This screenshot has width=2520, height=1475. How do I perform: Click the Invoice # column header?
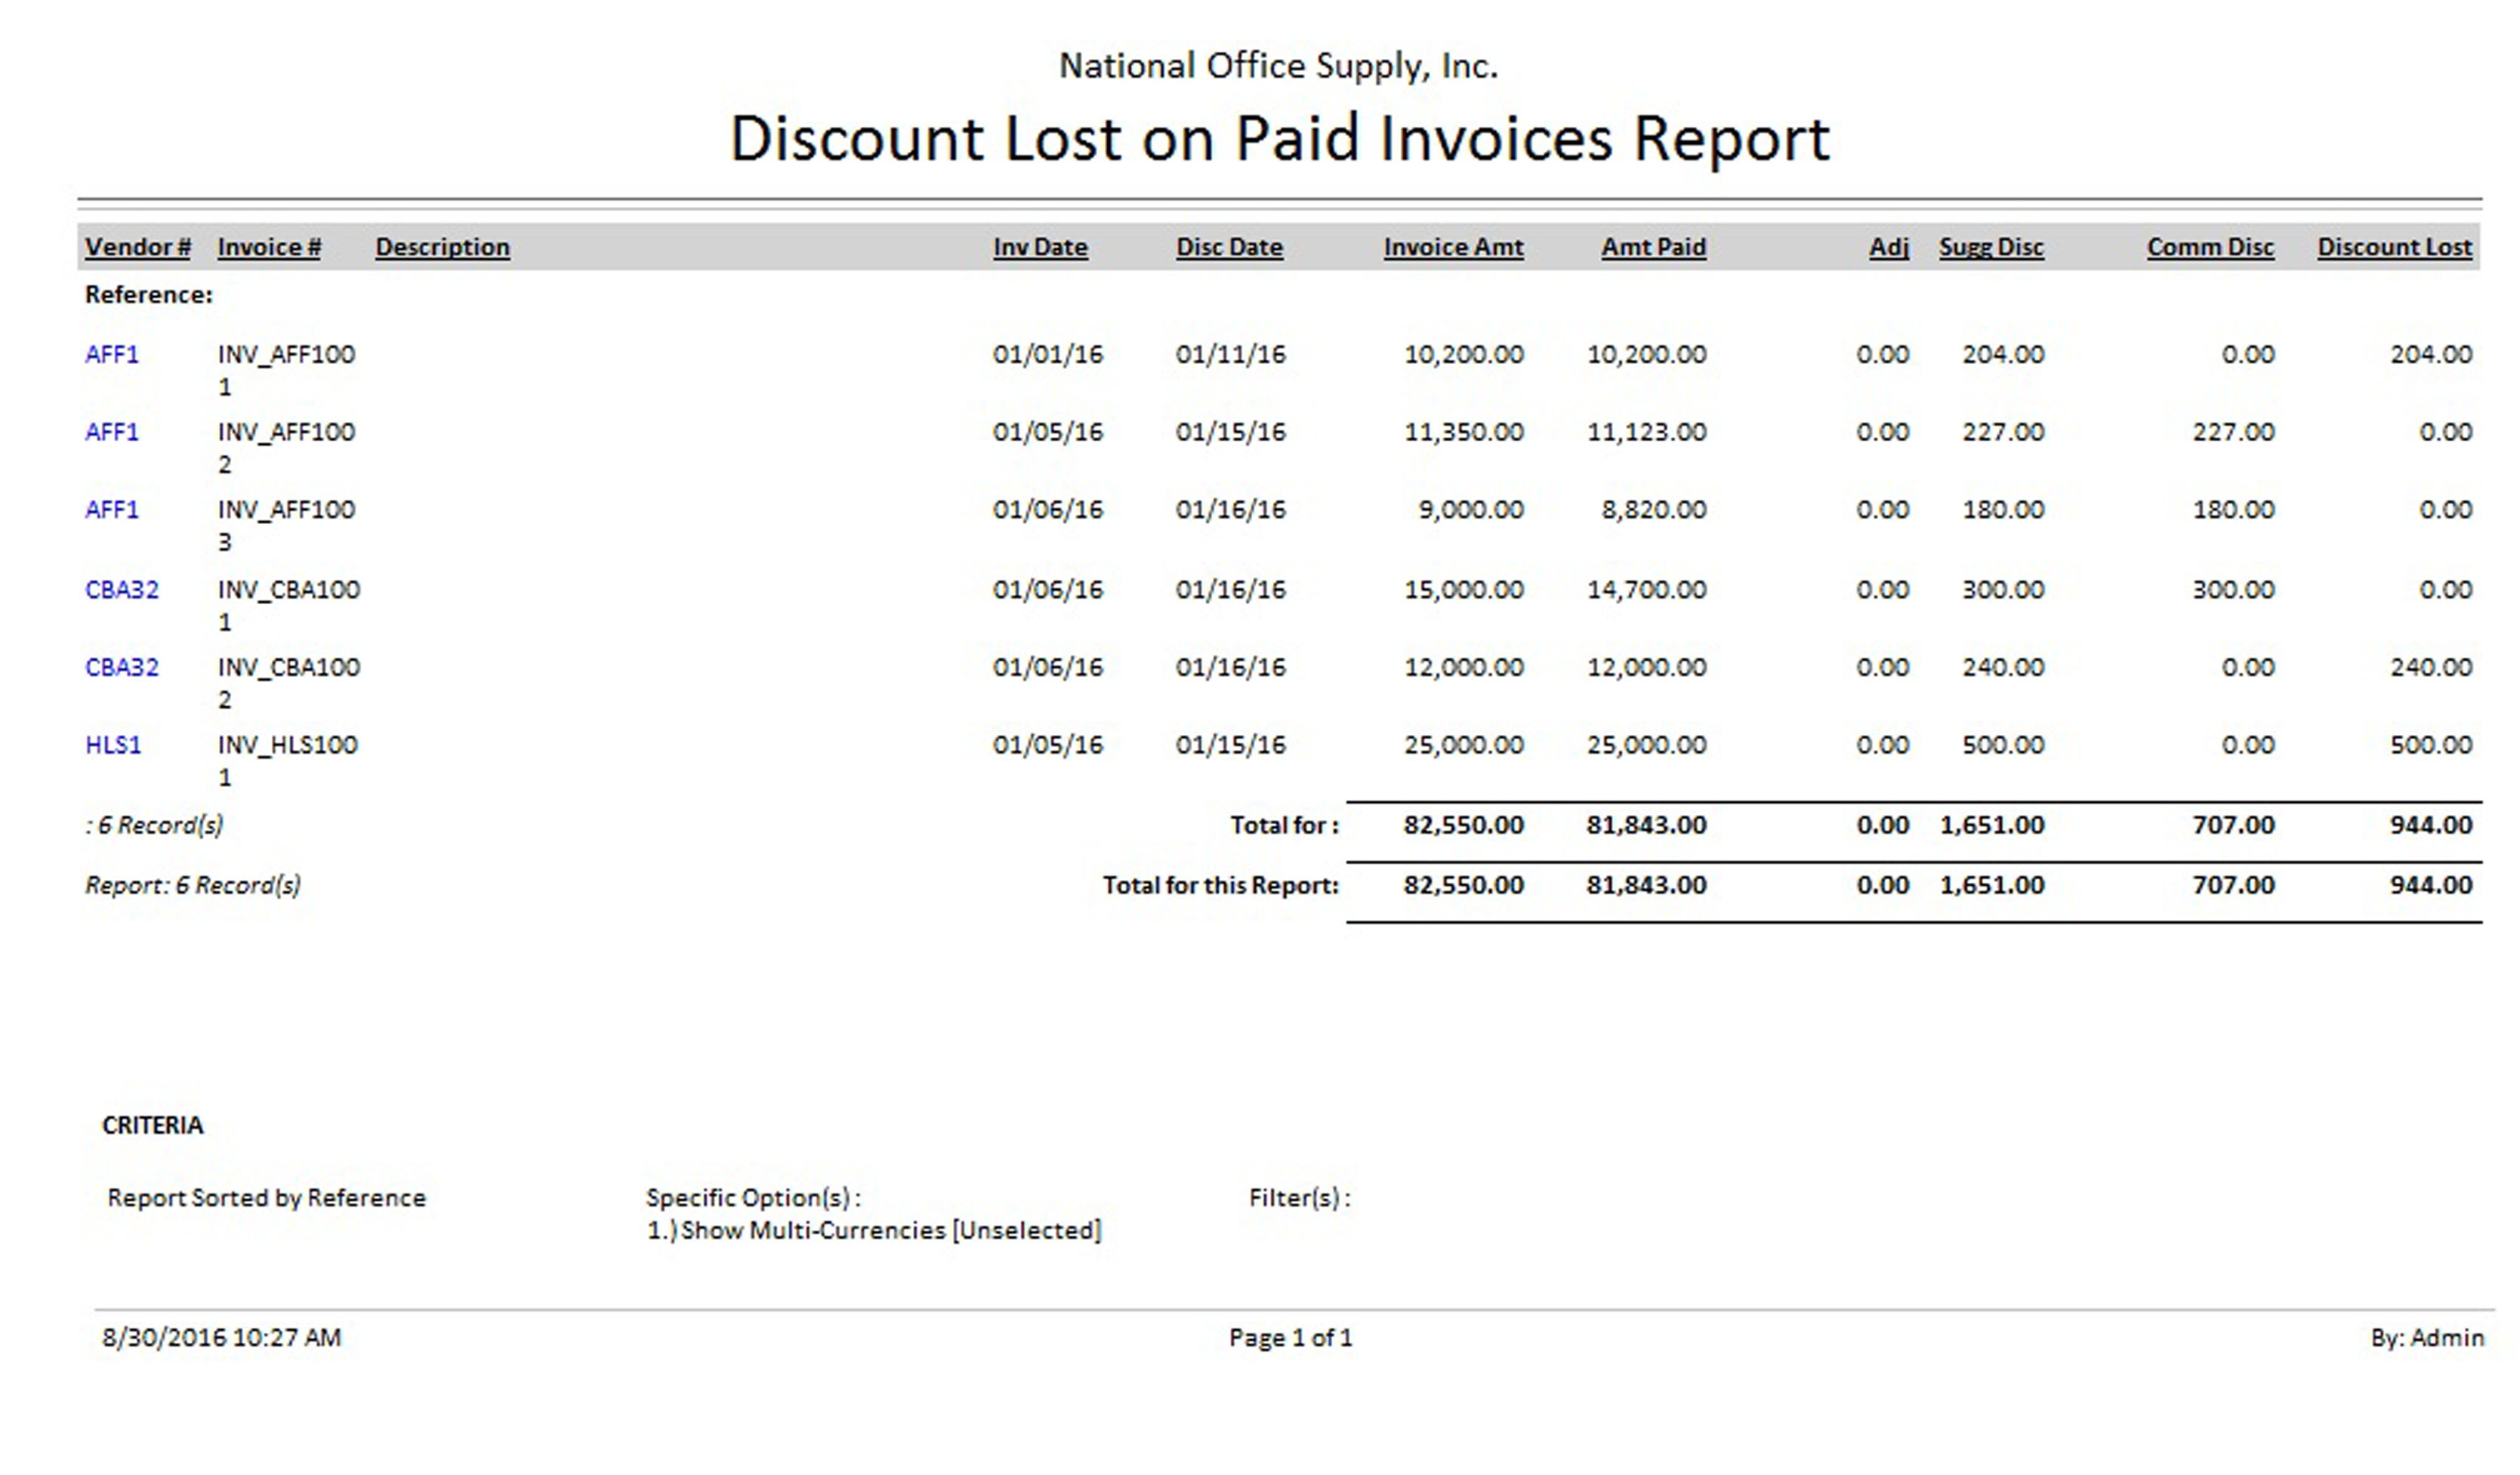(269, 247)
